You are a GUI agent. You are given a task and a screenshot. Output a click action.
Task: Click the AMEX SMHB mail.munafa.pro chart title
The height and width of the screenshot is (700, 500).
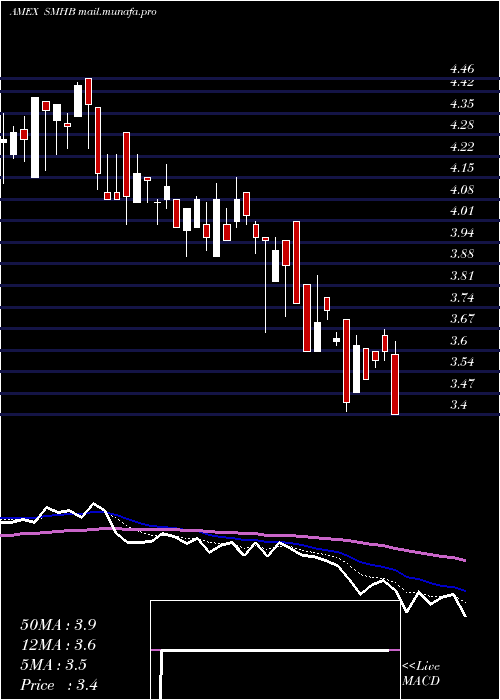83,12
